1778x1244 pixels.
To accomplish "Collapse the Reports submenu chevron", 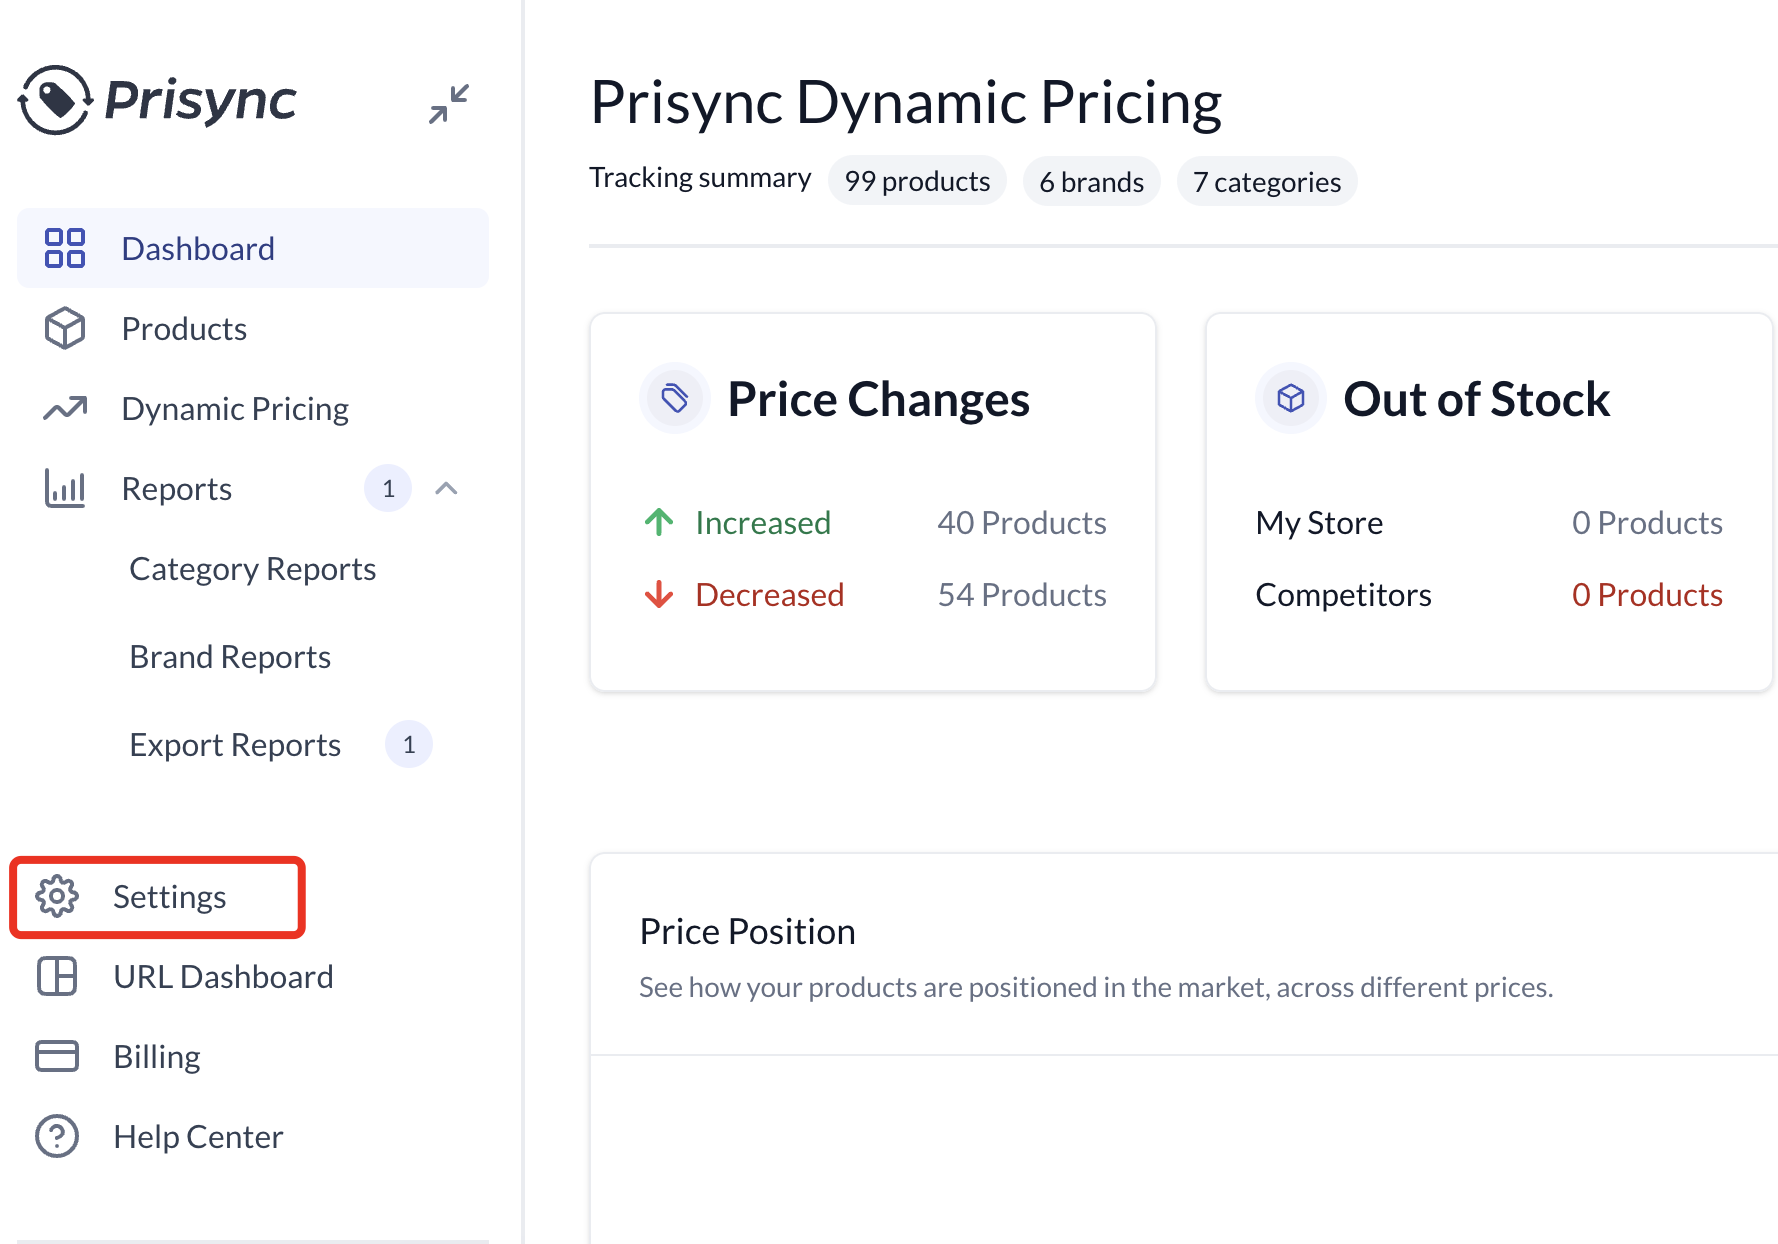I will point(447,488).
